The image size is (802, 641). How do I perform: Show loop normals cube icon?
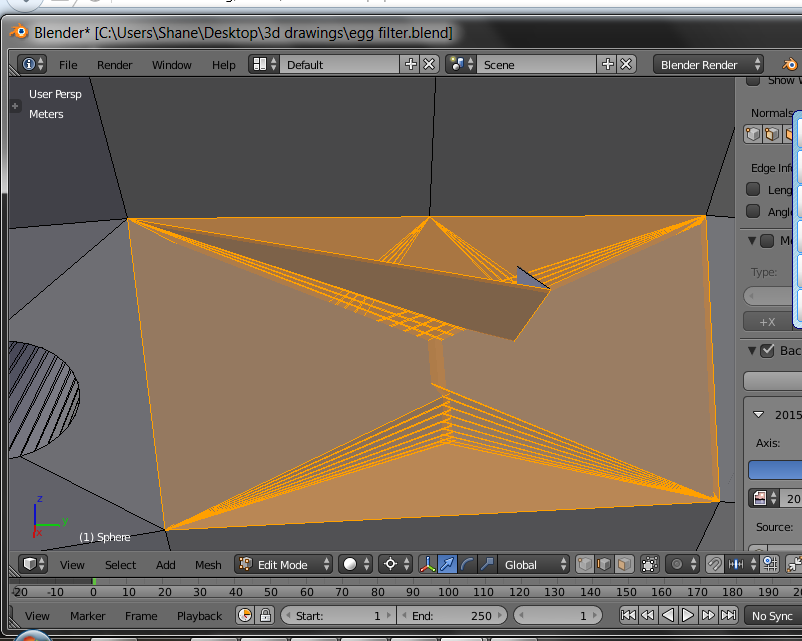coord(772,134)
